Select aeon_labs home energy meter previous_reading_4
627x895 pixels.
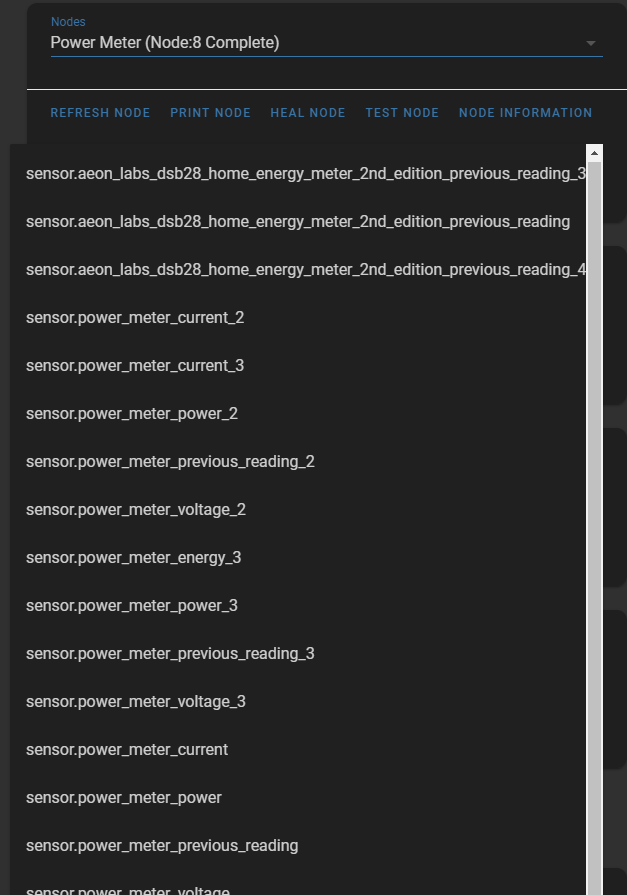pyautogui.click(x=305, y=270)
